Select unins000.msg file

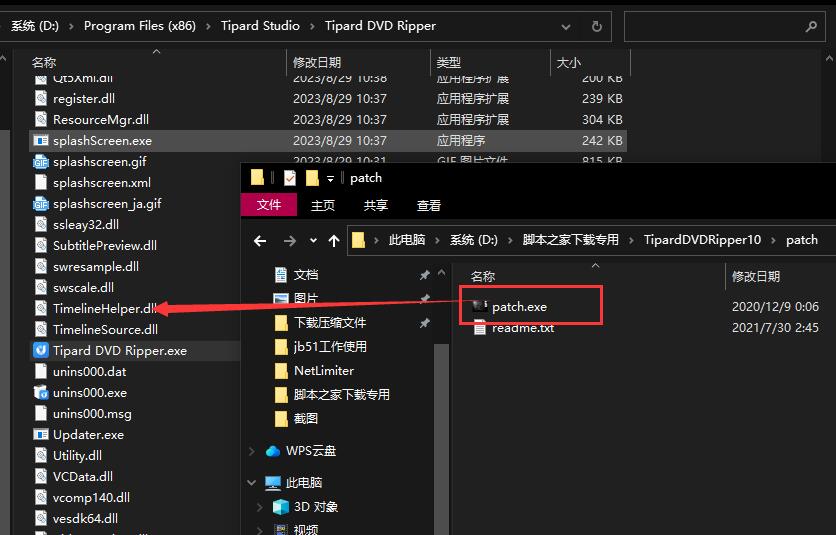click(92, 414)
